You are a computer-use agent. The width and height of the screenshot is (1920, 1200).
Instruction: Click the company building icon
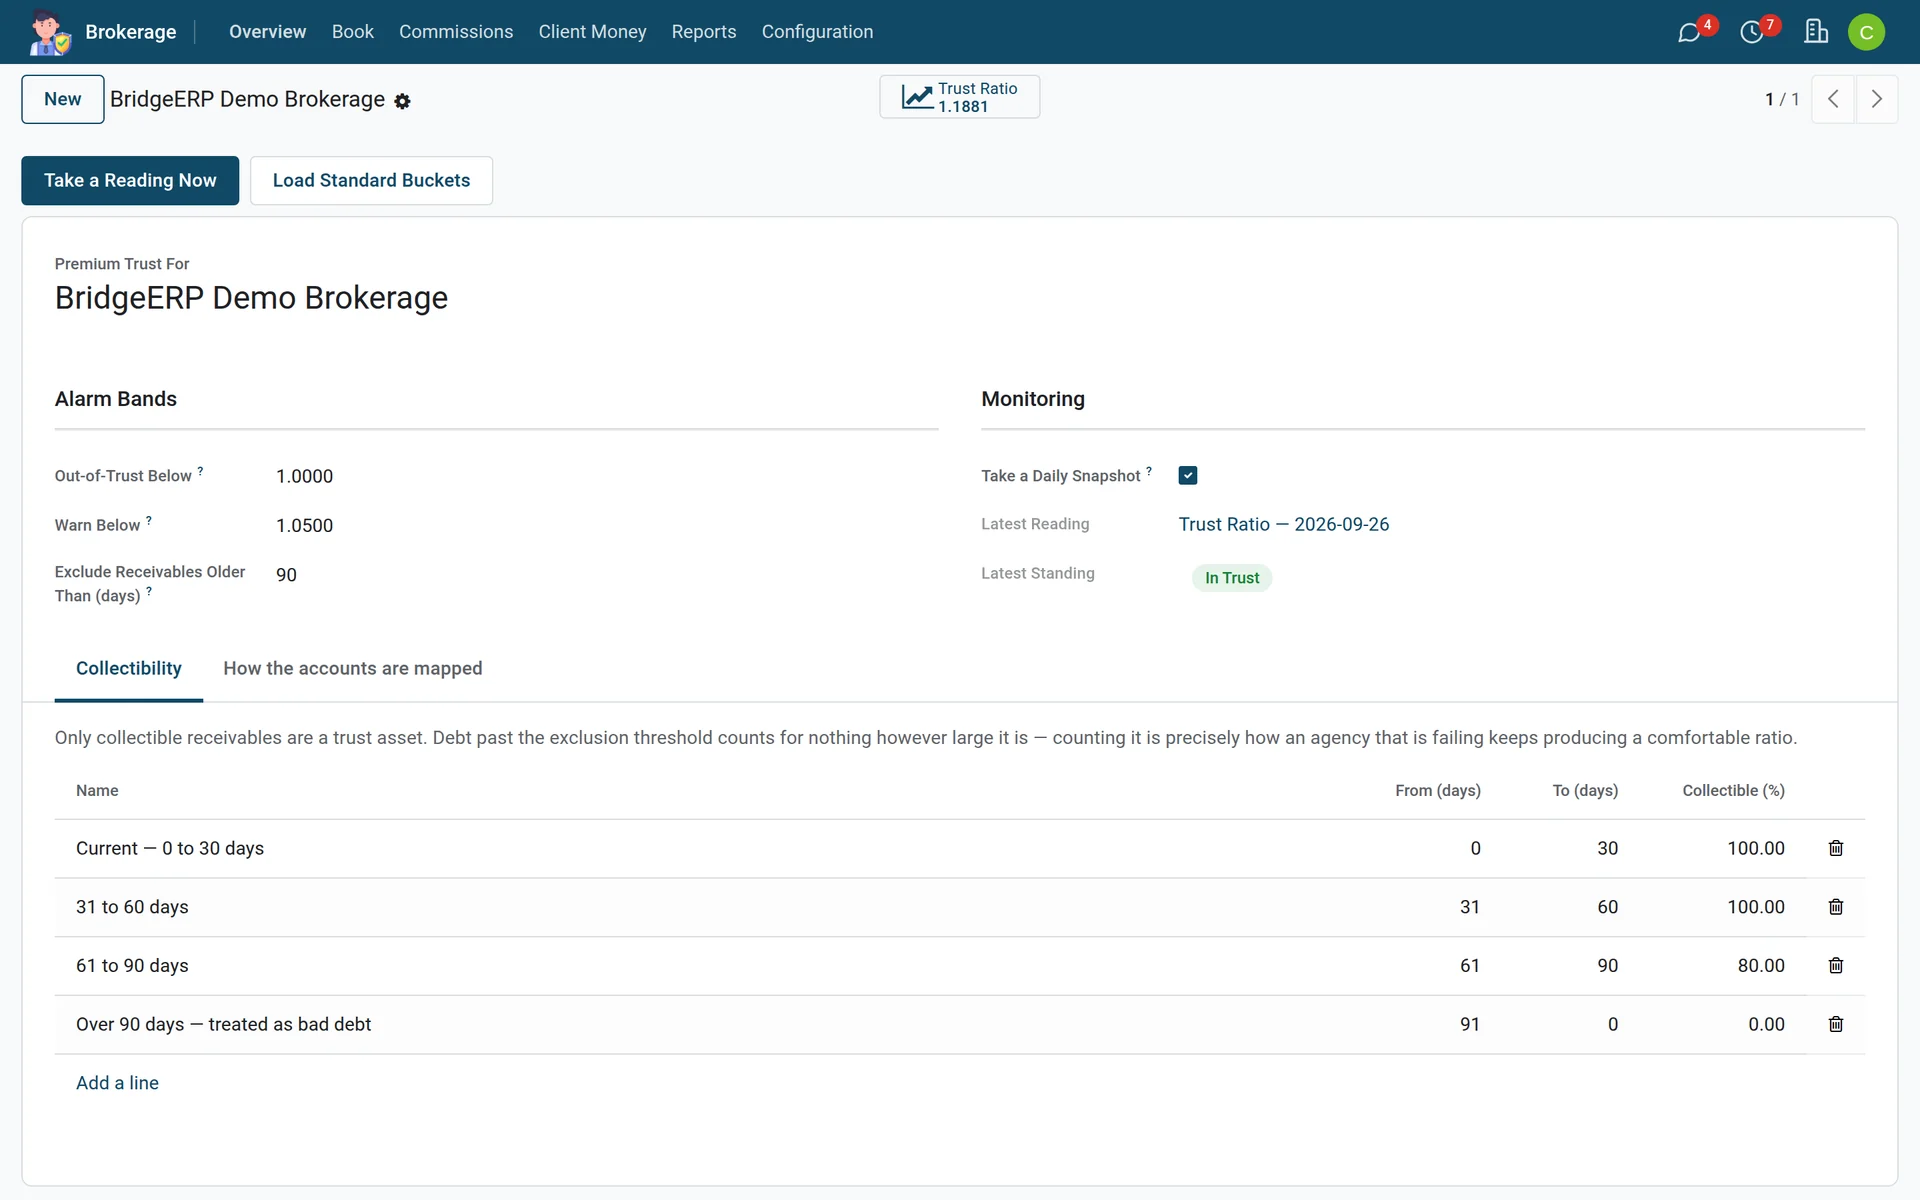click(x=1816, y=32)
